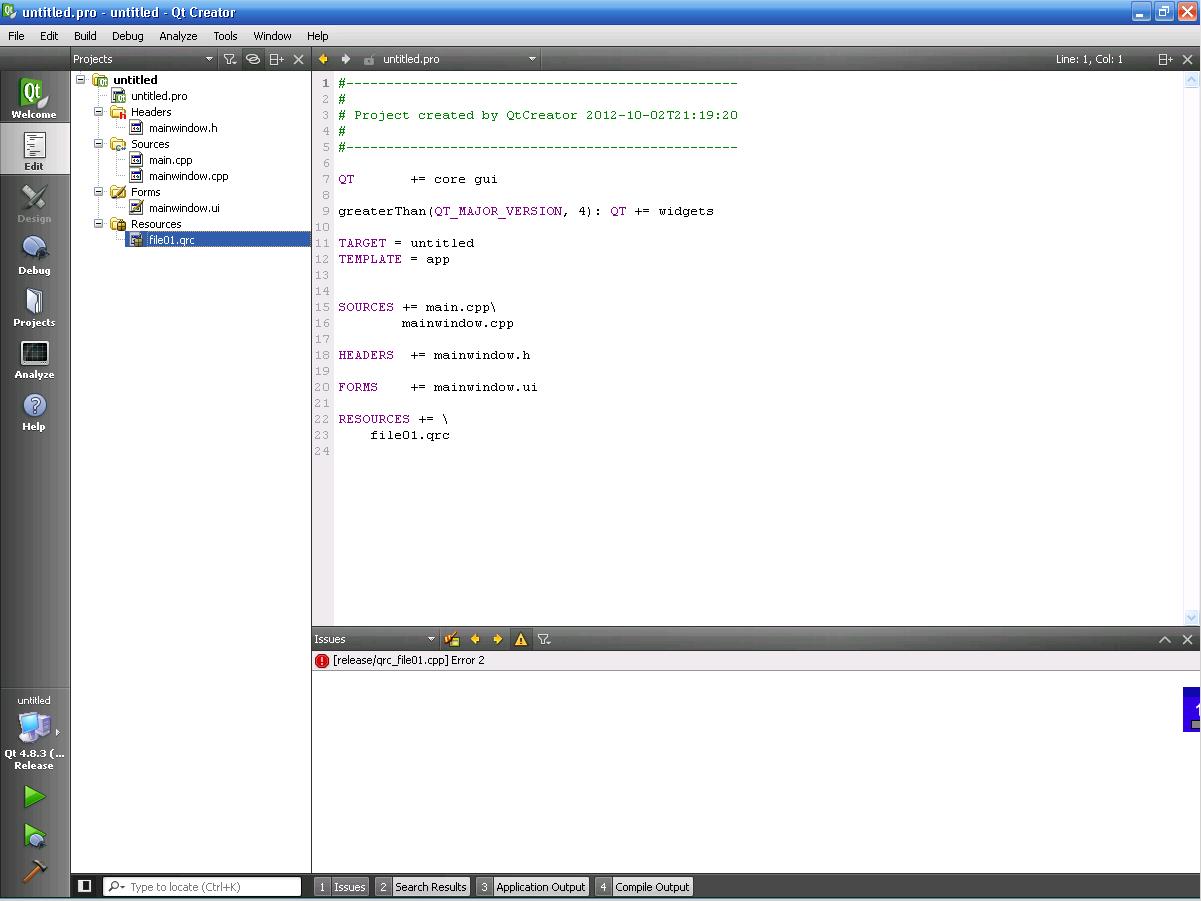Viewport: 1201px width, 901px height.
Task: Select mainwindow.cpp in the project tree
Action: pyautogui.click(x=188, y=176)
